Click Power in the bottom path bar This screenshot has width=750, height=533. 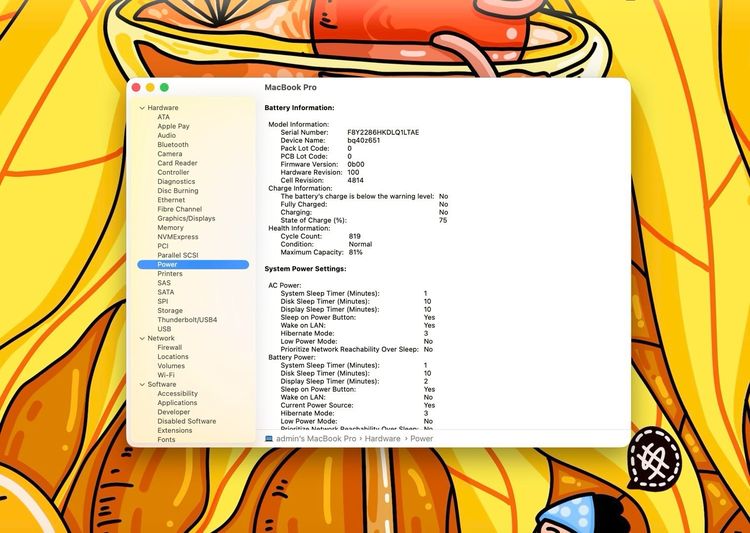[422, 439]
